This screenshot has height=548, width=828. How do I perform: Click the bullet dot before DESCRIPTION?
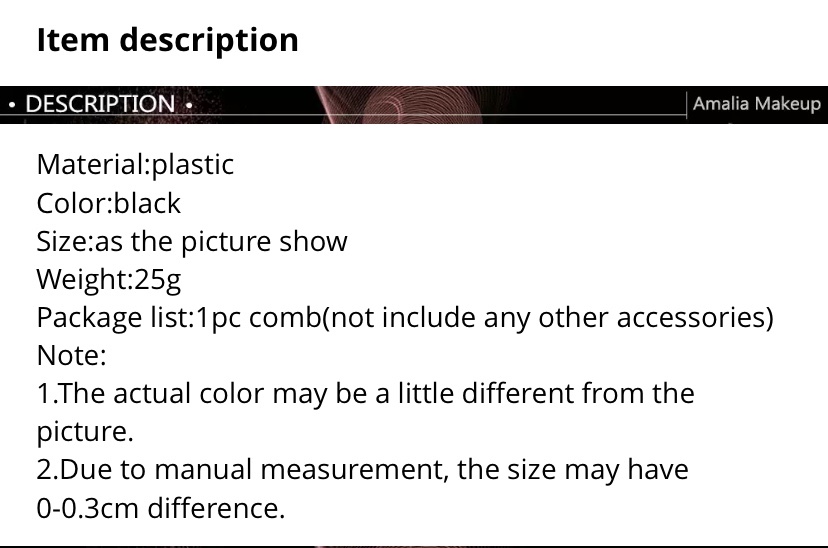[x=12, y=105]
